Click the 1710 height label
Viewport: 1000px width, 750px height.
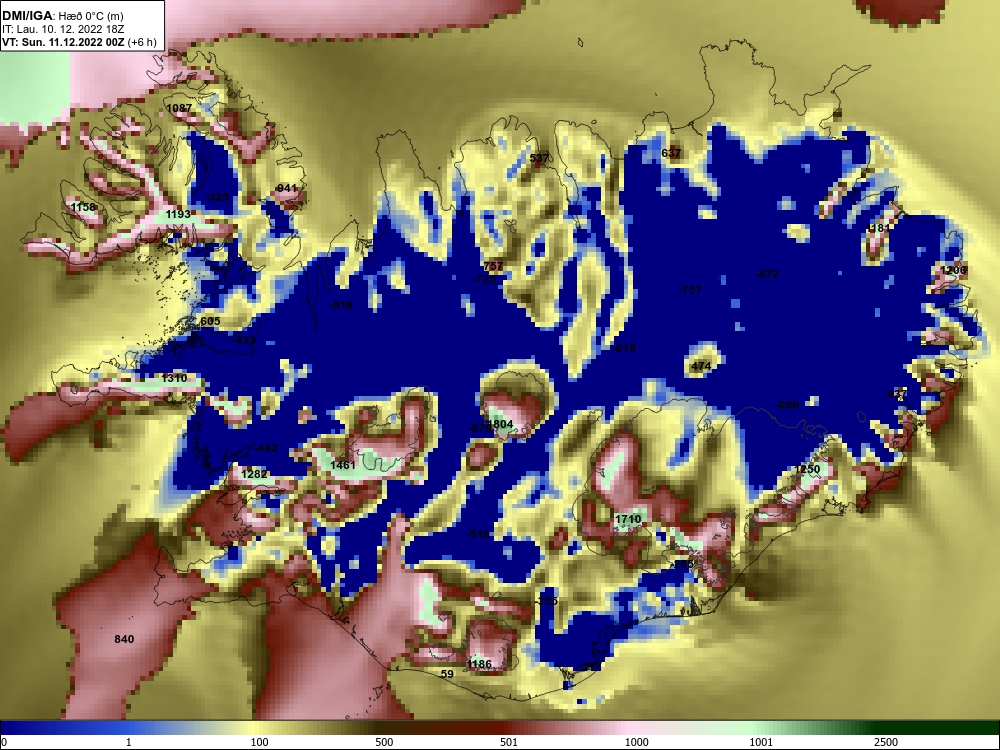coord(628,519)
